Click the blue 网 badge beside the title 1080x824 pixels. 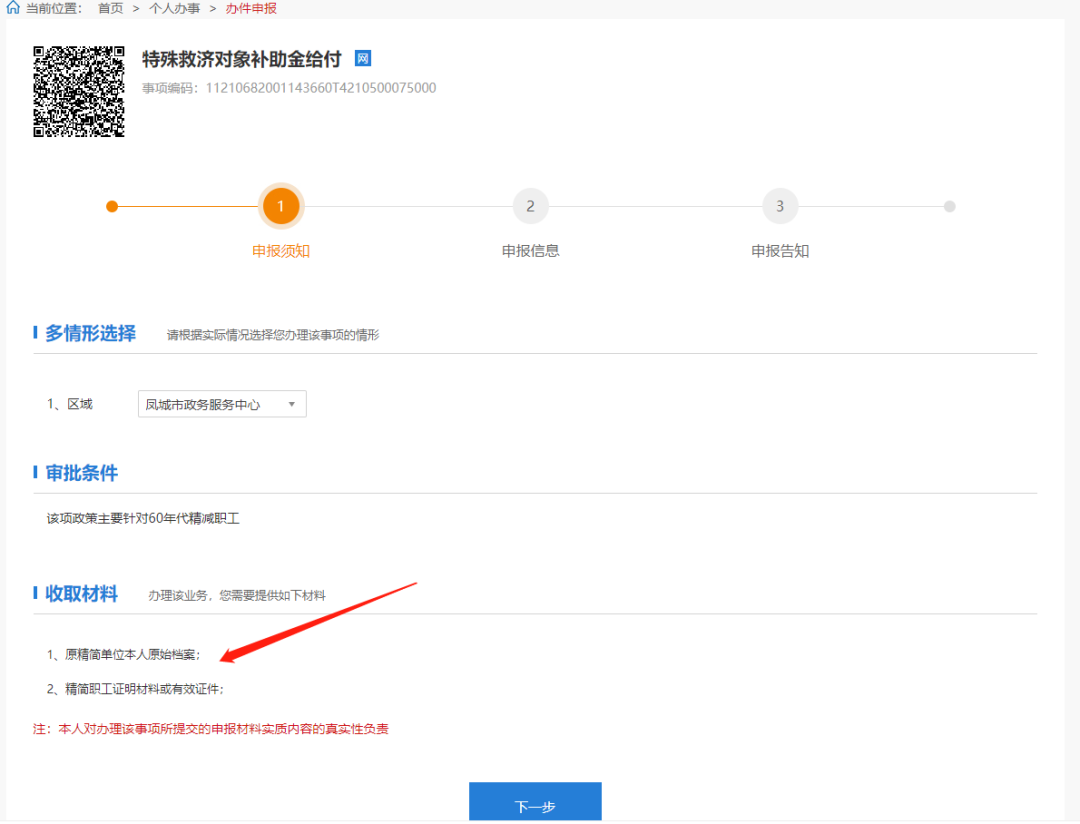pos(361,59)
